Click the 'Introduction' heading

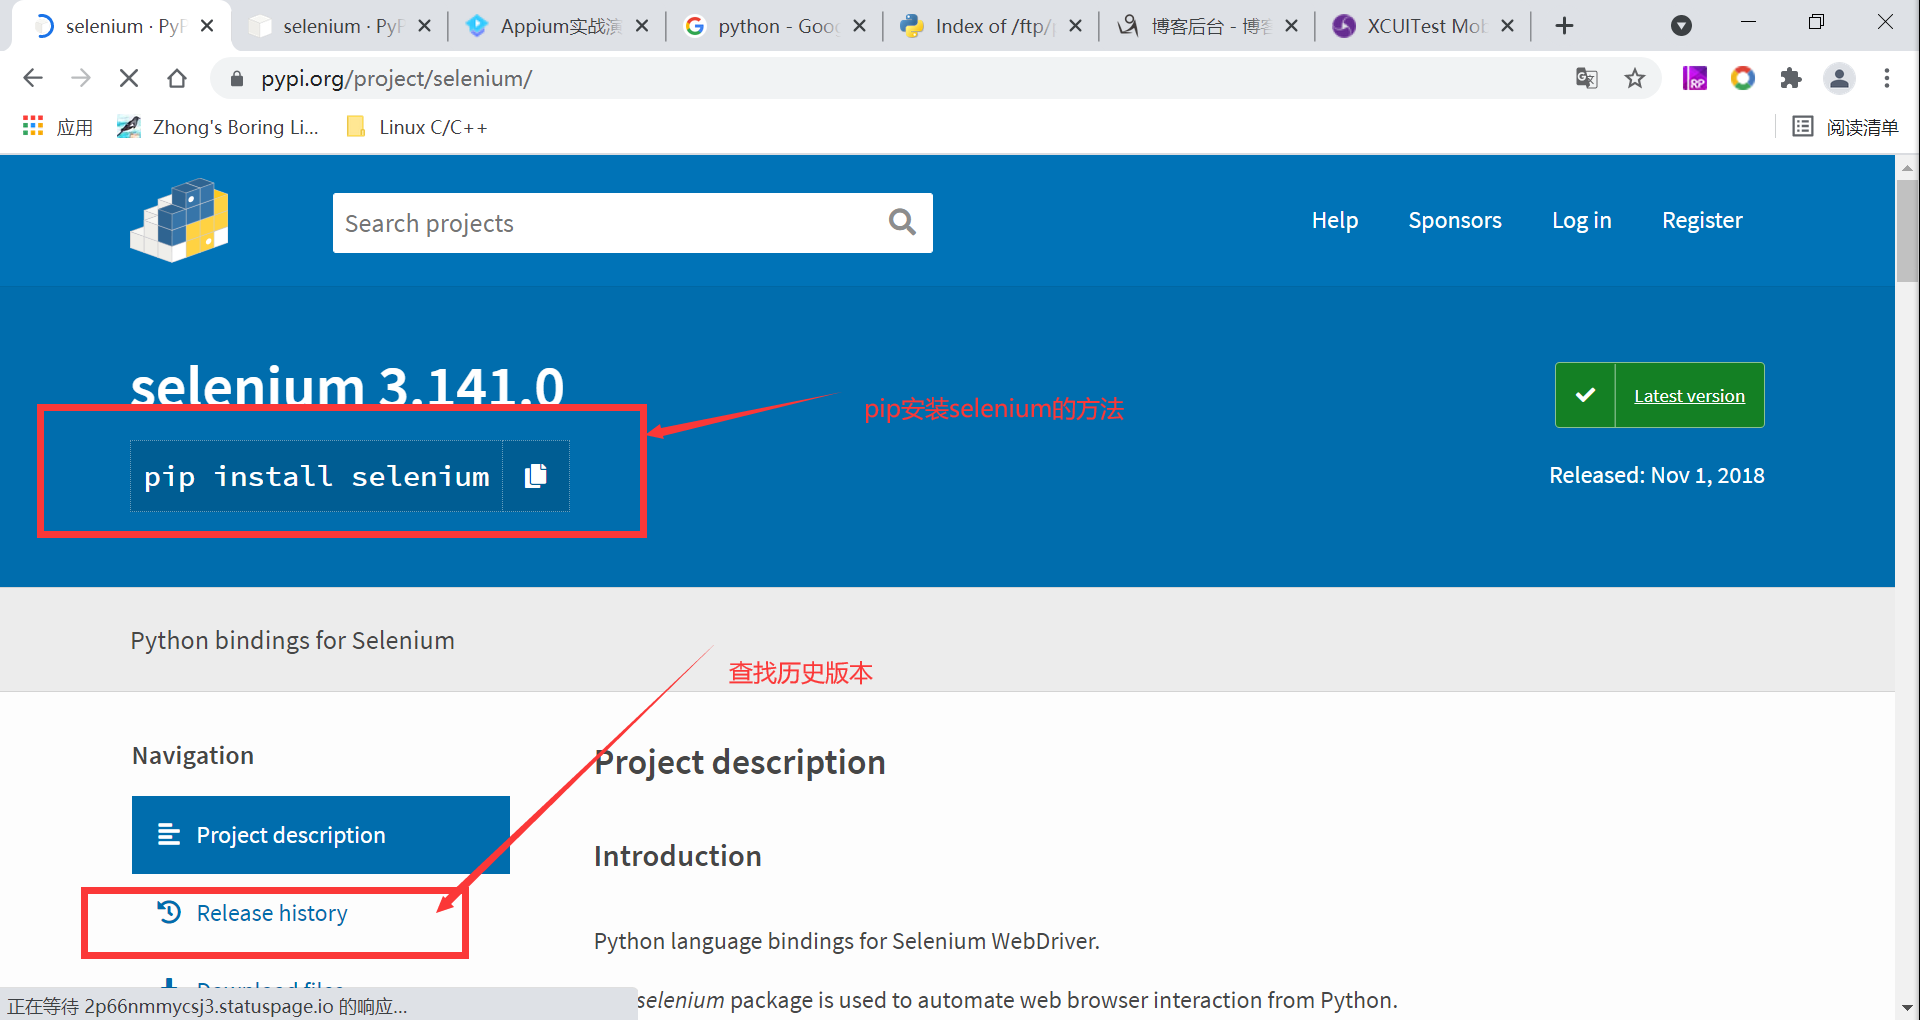(678, 856)
